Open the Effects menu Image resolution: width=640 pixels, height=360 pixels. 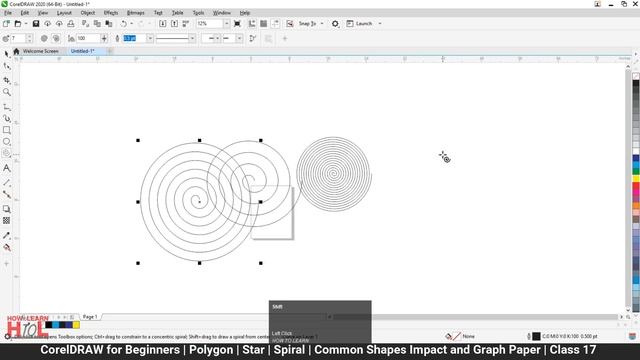tap(111, 13)
